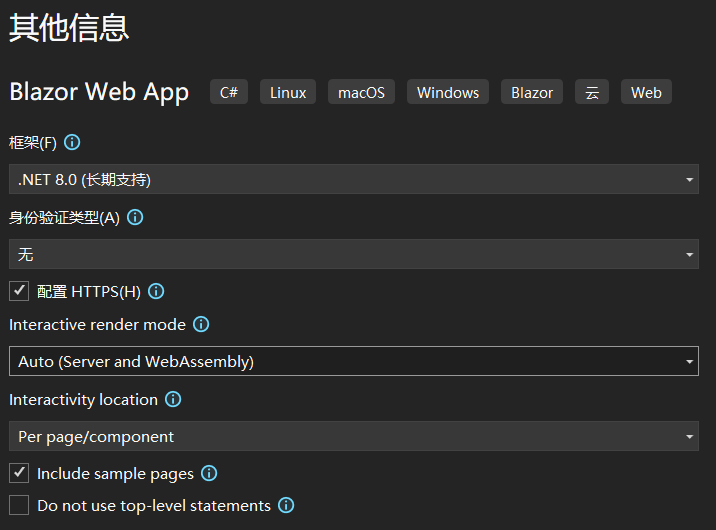Image resolution: width=716 pixels, height=530 pixels.
Task: Click the info icon beside 身份验证类型(A)
Action: 135,217
